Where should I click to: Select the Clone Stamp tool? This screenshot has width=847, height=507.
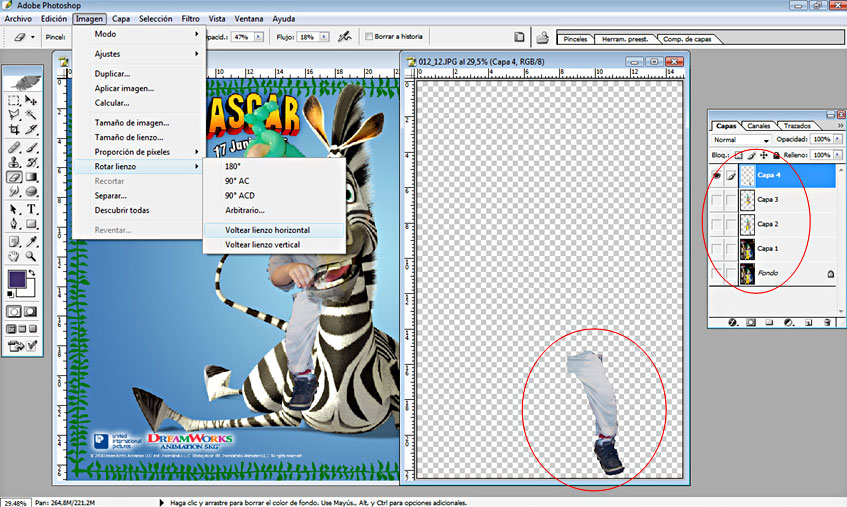coord(14,162)
